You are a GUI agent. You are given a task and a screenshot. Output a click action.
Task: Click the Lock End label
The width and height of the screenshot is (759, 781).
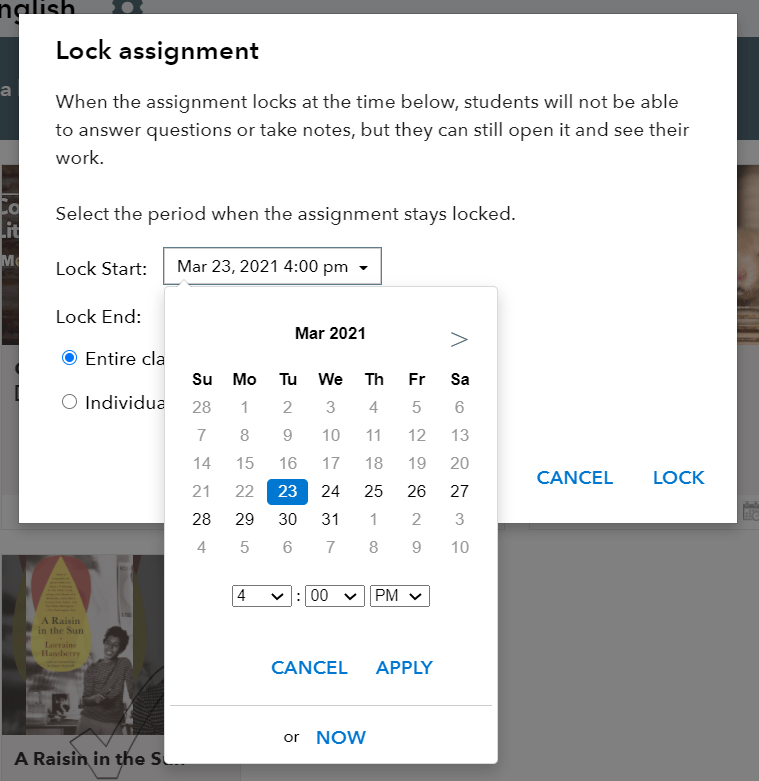(x=99, y=317)
